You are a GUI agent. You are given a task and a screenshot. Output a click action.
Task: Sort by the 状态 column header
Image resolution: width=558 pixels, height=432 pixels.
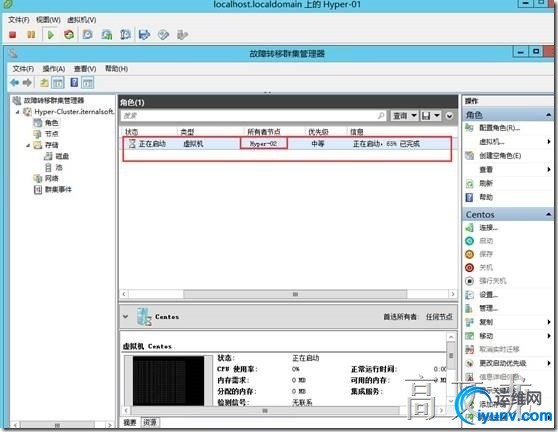132,132
